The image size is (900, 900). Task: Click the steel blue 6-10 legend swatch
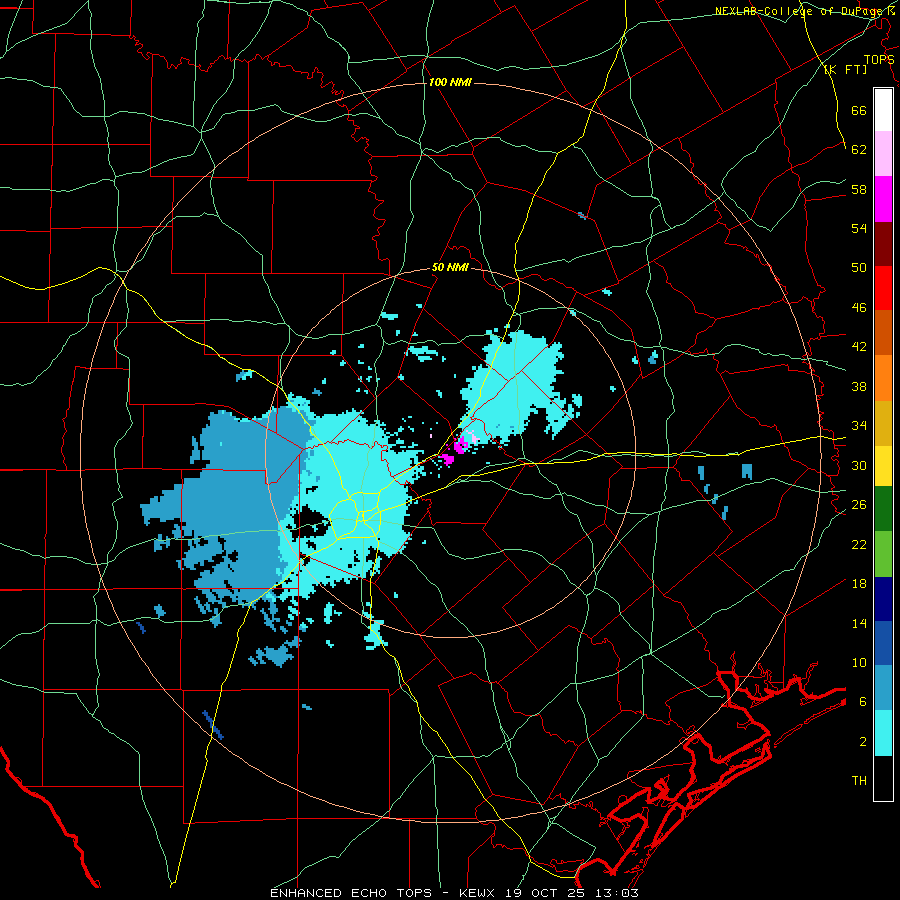(883, 688)
